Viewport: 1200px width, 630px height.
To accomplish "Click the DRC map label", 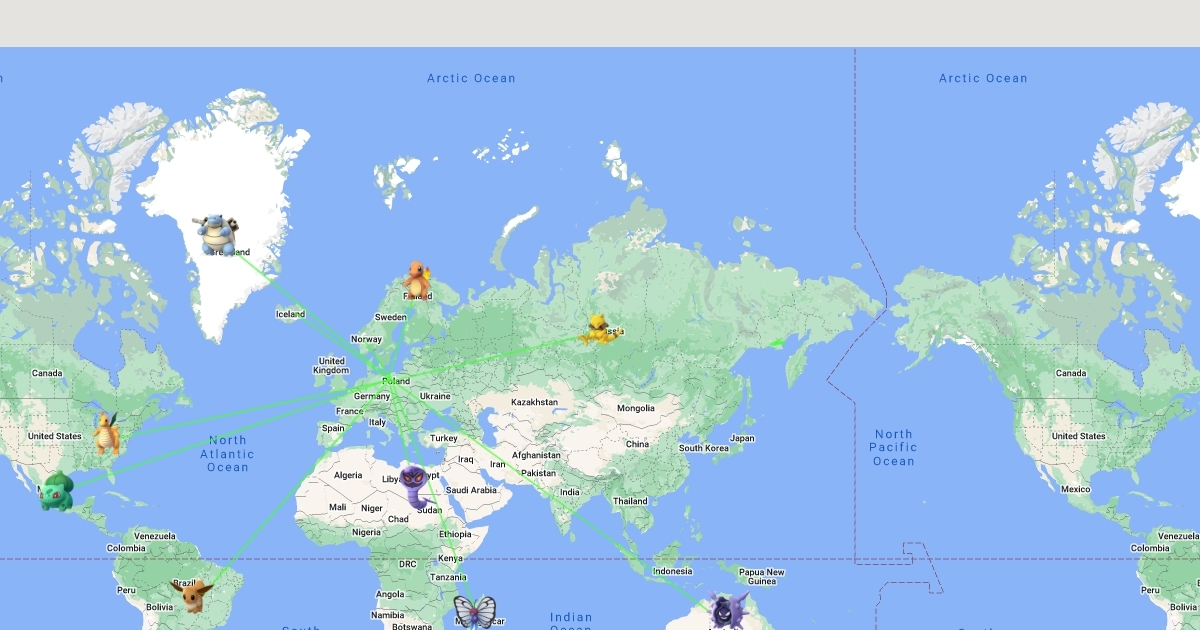I will pos(408,564).
